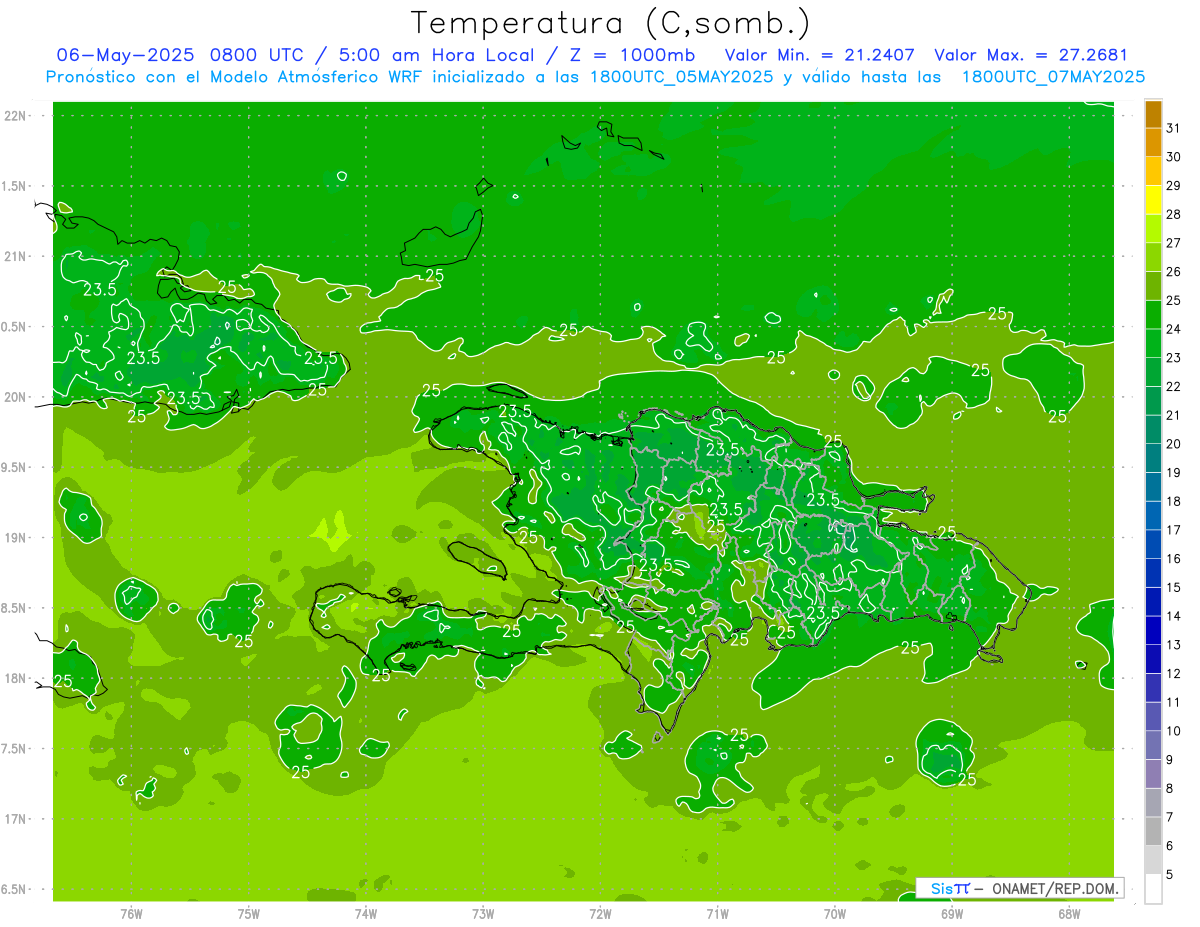Click the white bottom swatch of color scale

1153,889
